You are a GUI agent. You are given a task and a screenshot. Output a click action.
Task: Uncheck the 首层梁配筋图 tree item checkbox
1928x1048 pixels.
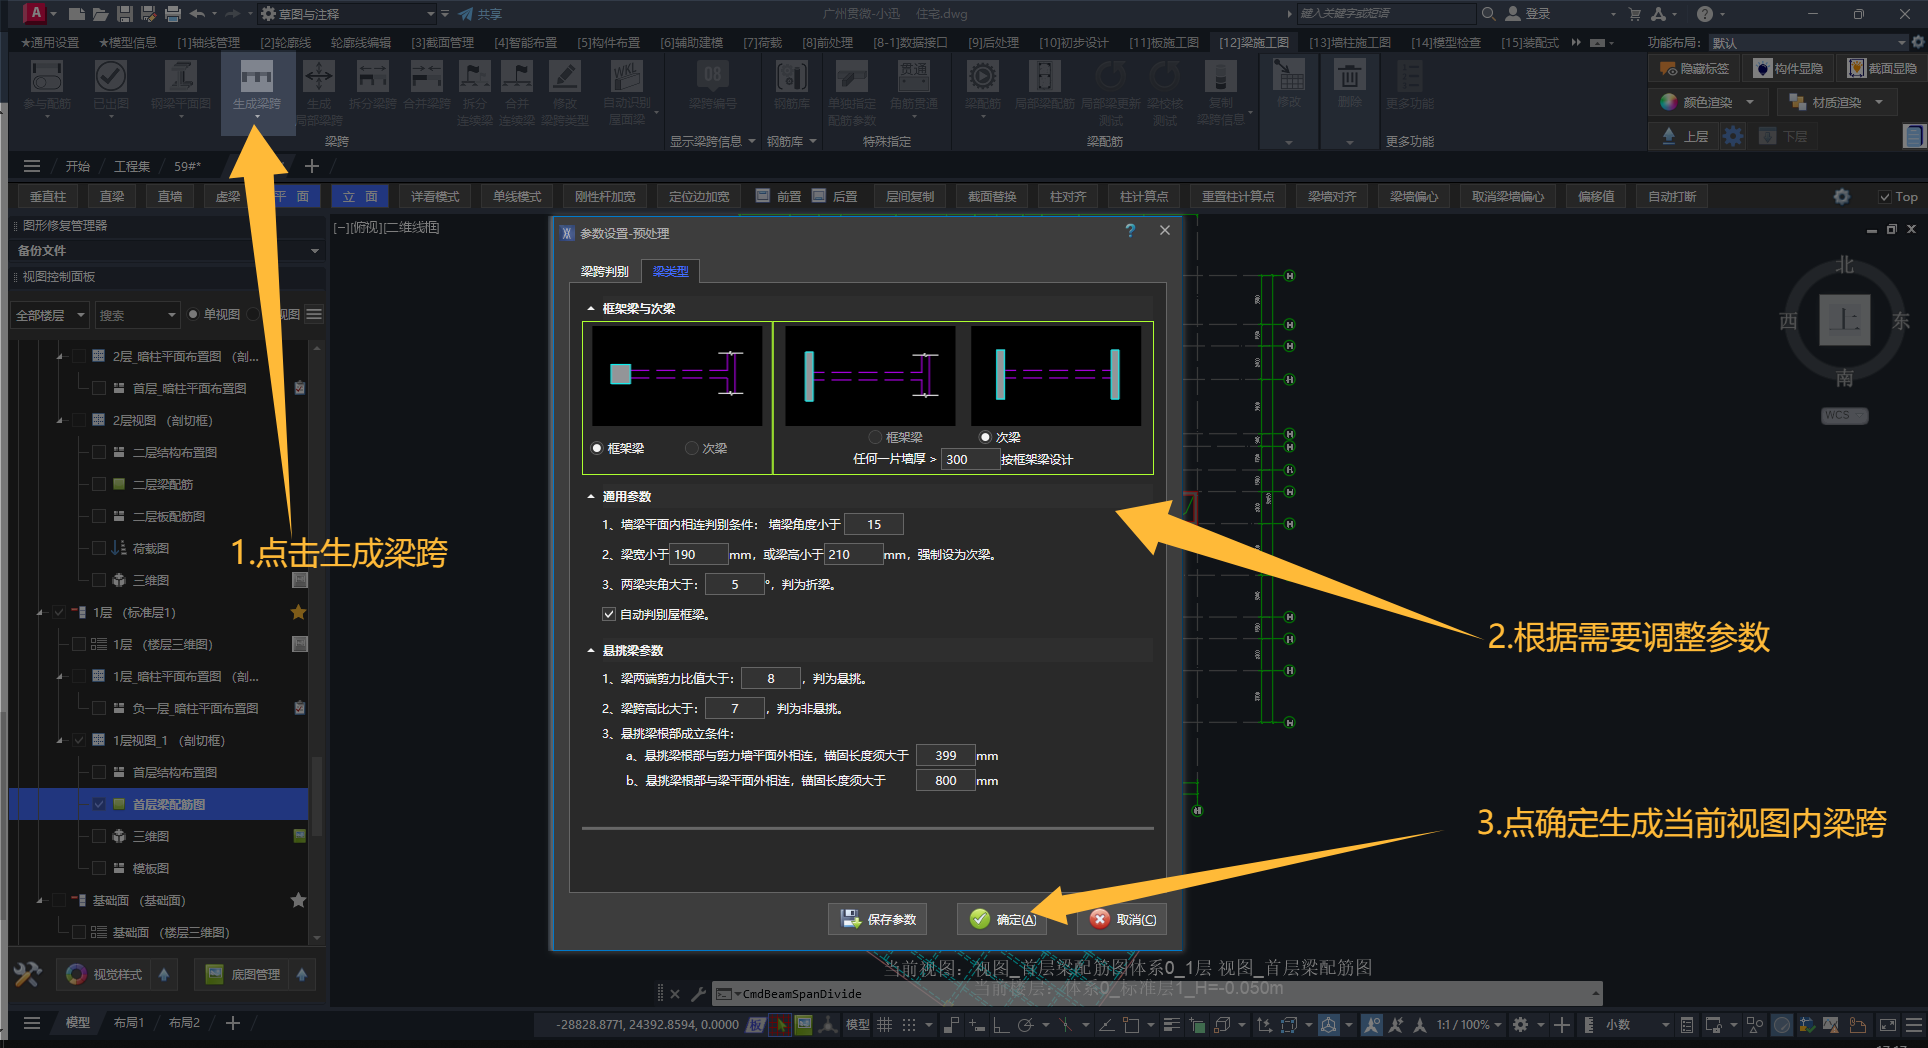coord(99,804)
